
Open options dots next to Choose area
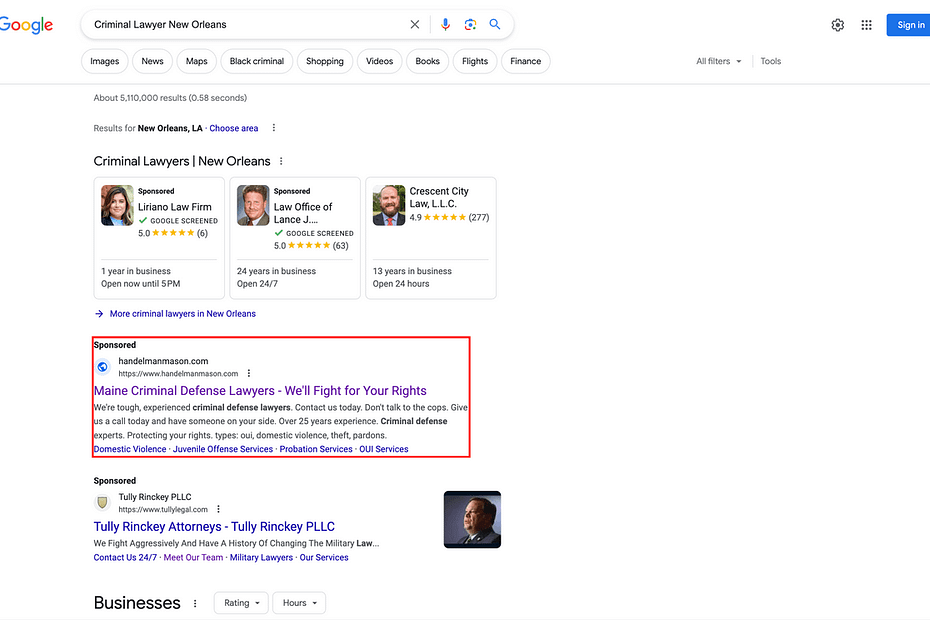click(273, 128)
